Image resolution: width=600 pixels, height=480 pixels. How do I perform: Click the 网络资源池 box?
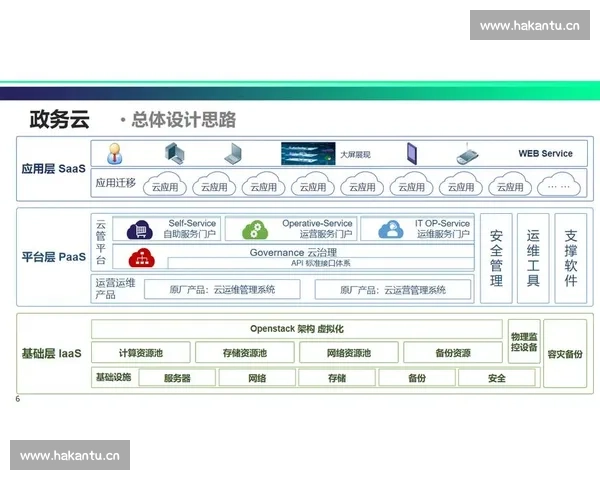click(349, 353)
